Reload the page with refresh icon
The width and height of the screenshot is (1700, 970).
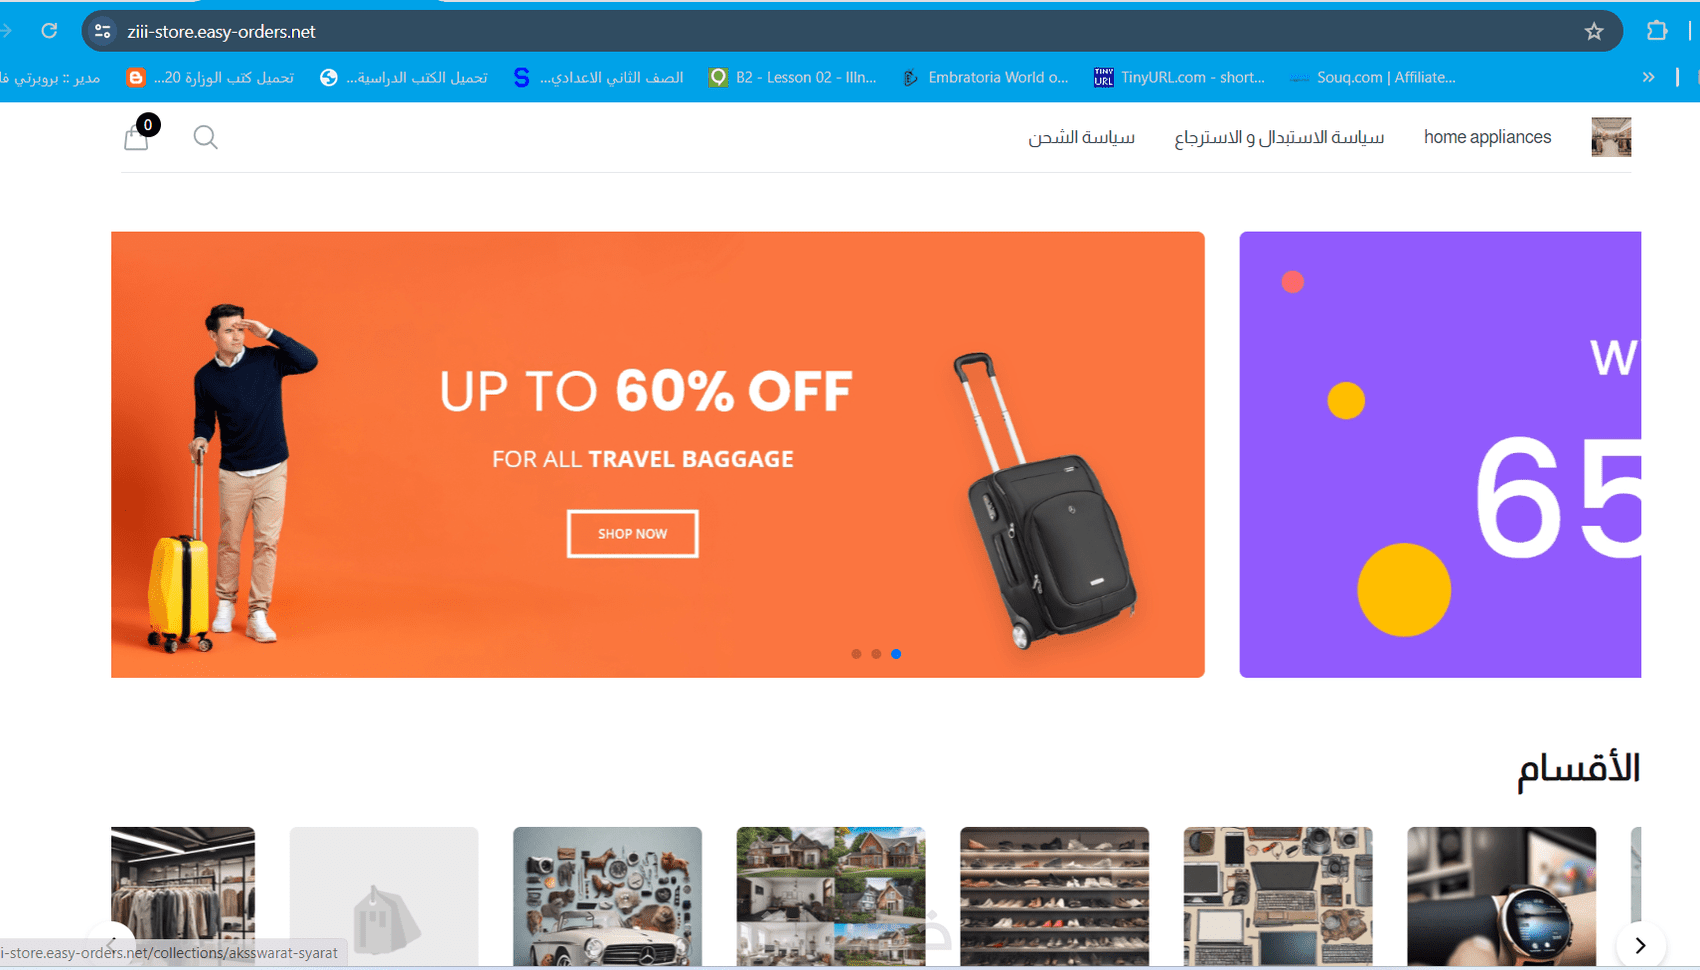click(x=49, y=31)
